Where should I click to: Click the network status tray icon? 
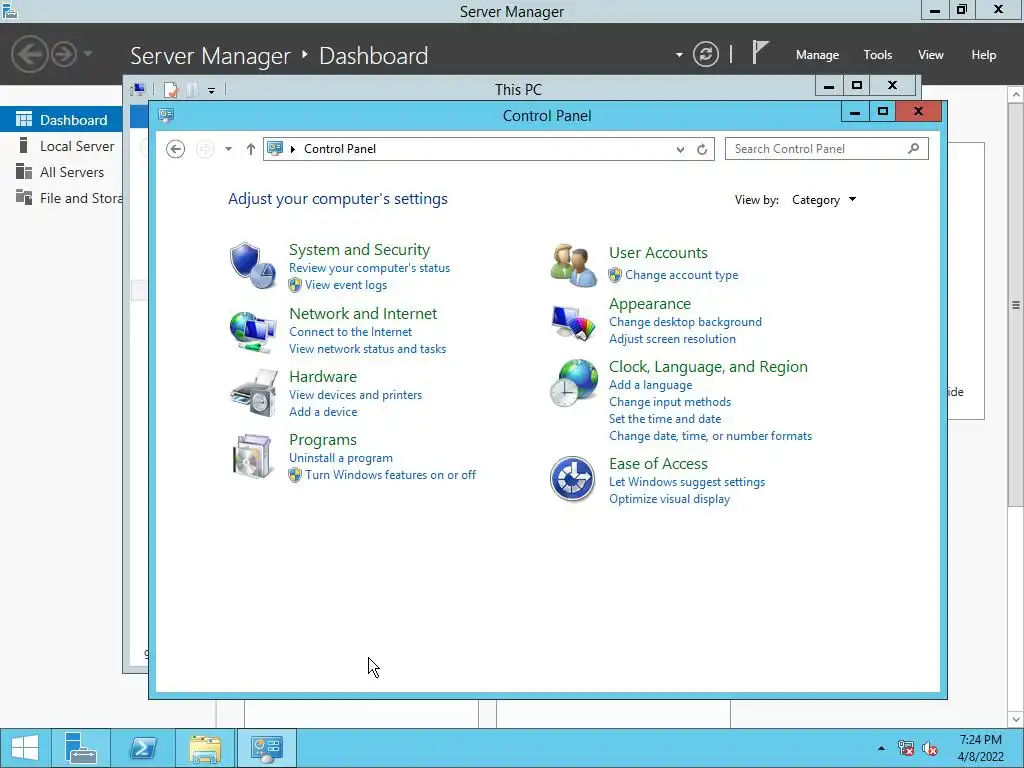click(x=906, y=748)
